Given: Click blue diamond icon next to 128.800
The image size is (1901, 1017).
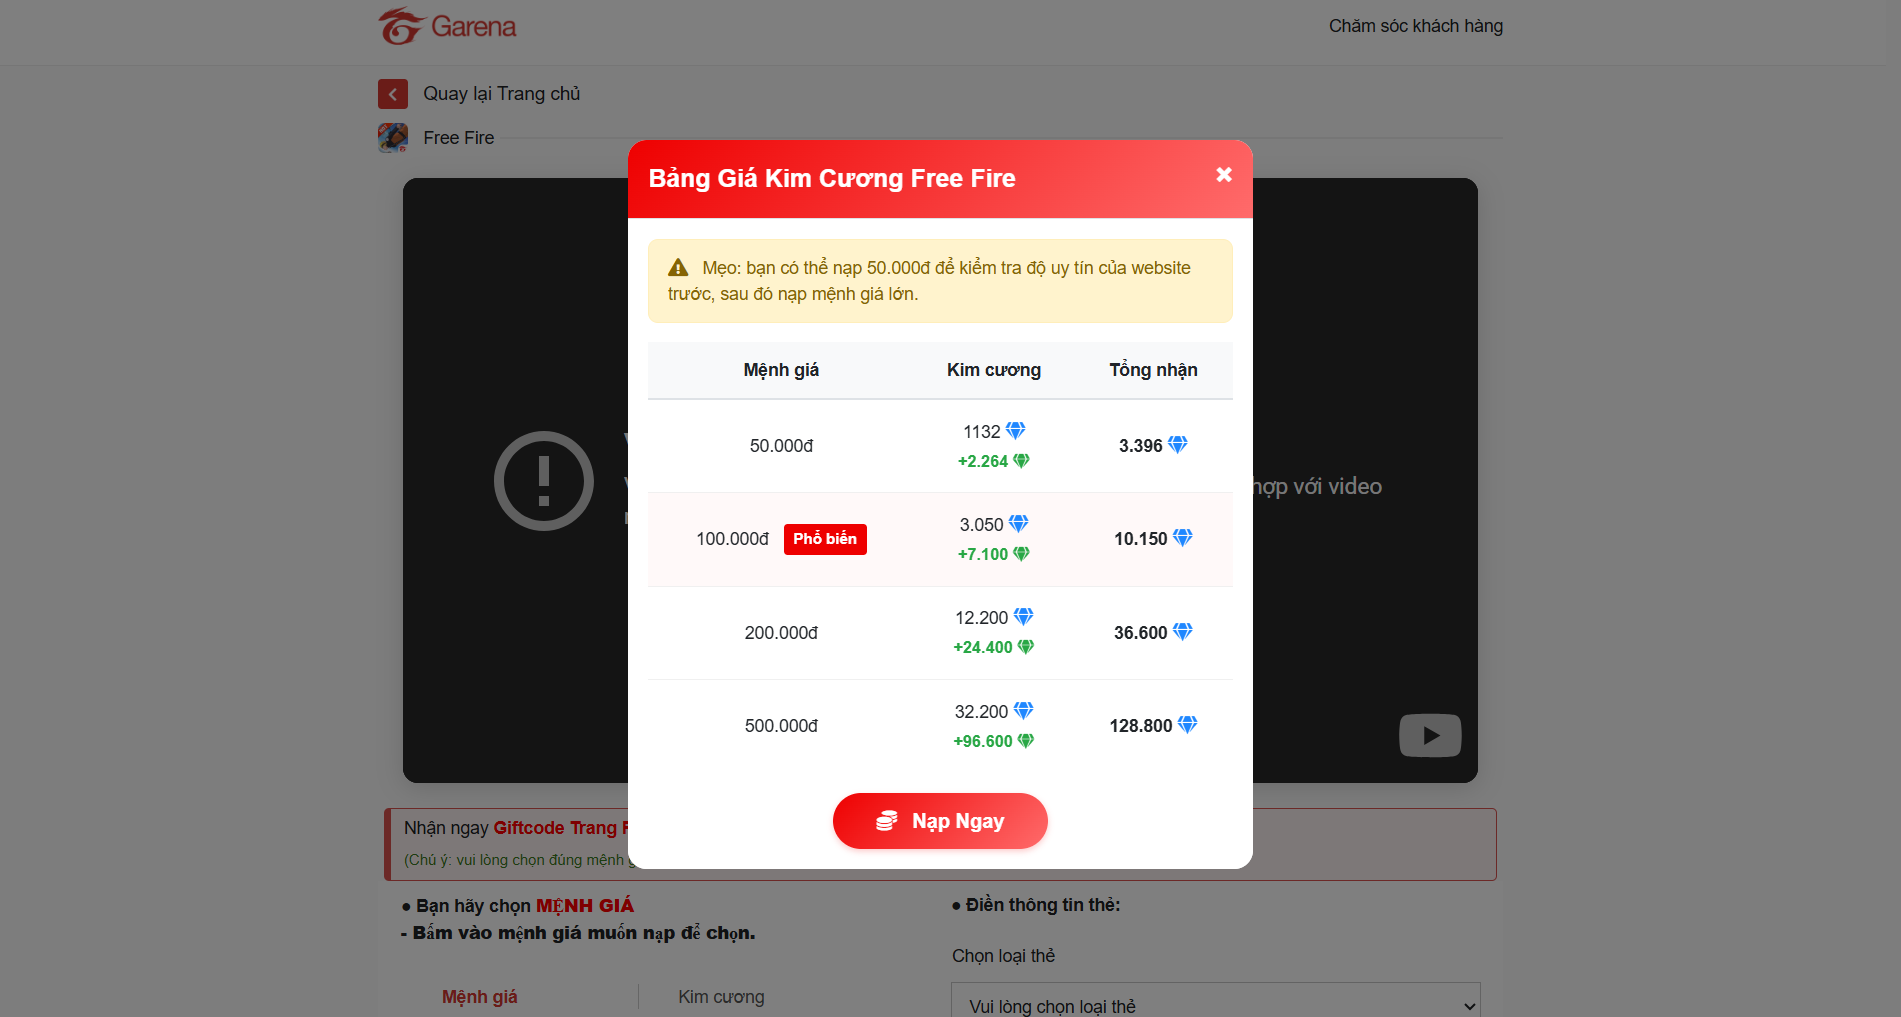Looking at the screenshot, I should (1188, 725).
